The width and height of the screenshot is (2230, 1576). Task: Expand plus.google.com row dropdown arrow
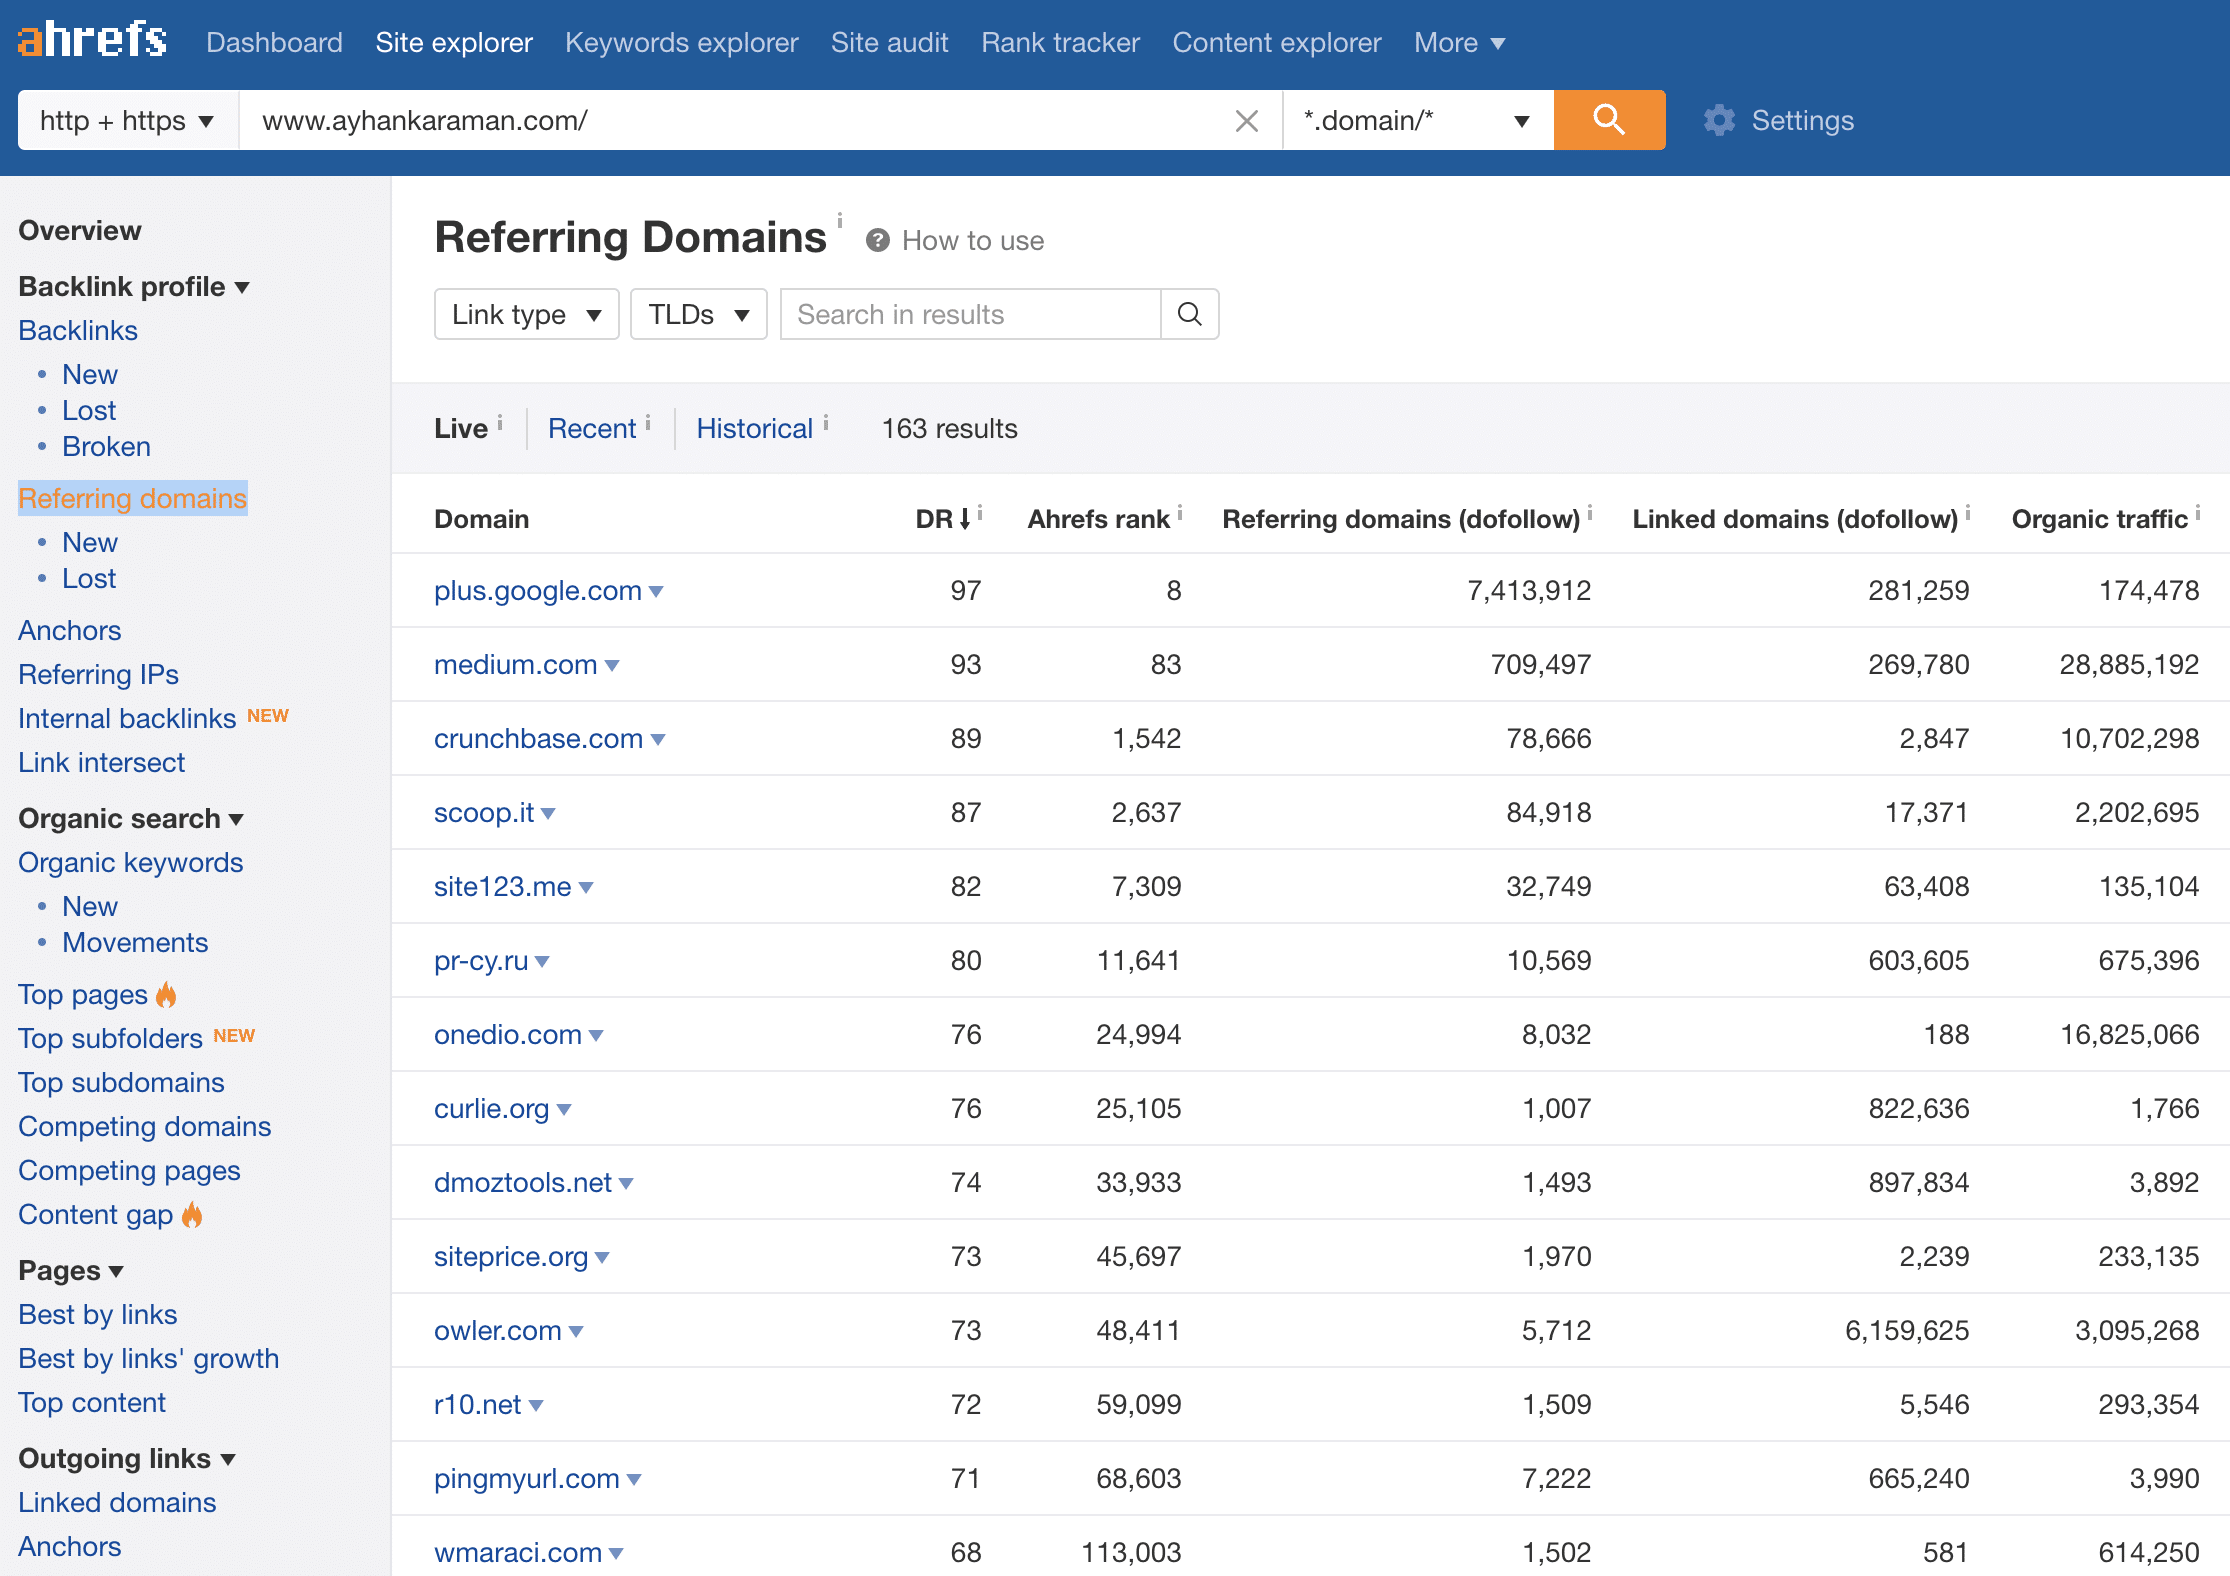tap(656, 592)
